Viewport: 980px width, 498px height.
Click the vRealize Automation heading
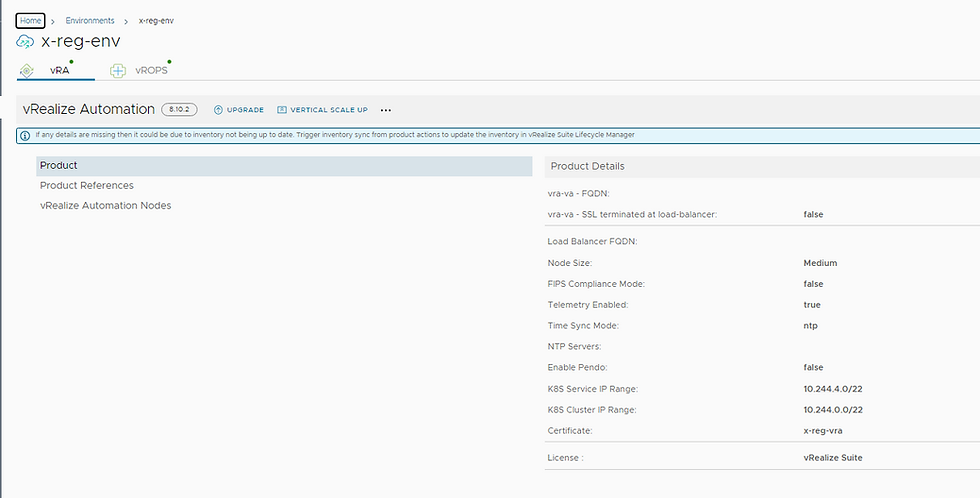pos(89,109)
